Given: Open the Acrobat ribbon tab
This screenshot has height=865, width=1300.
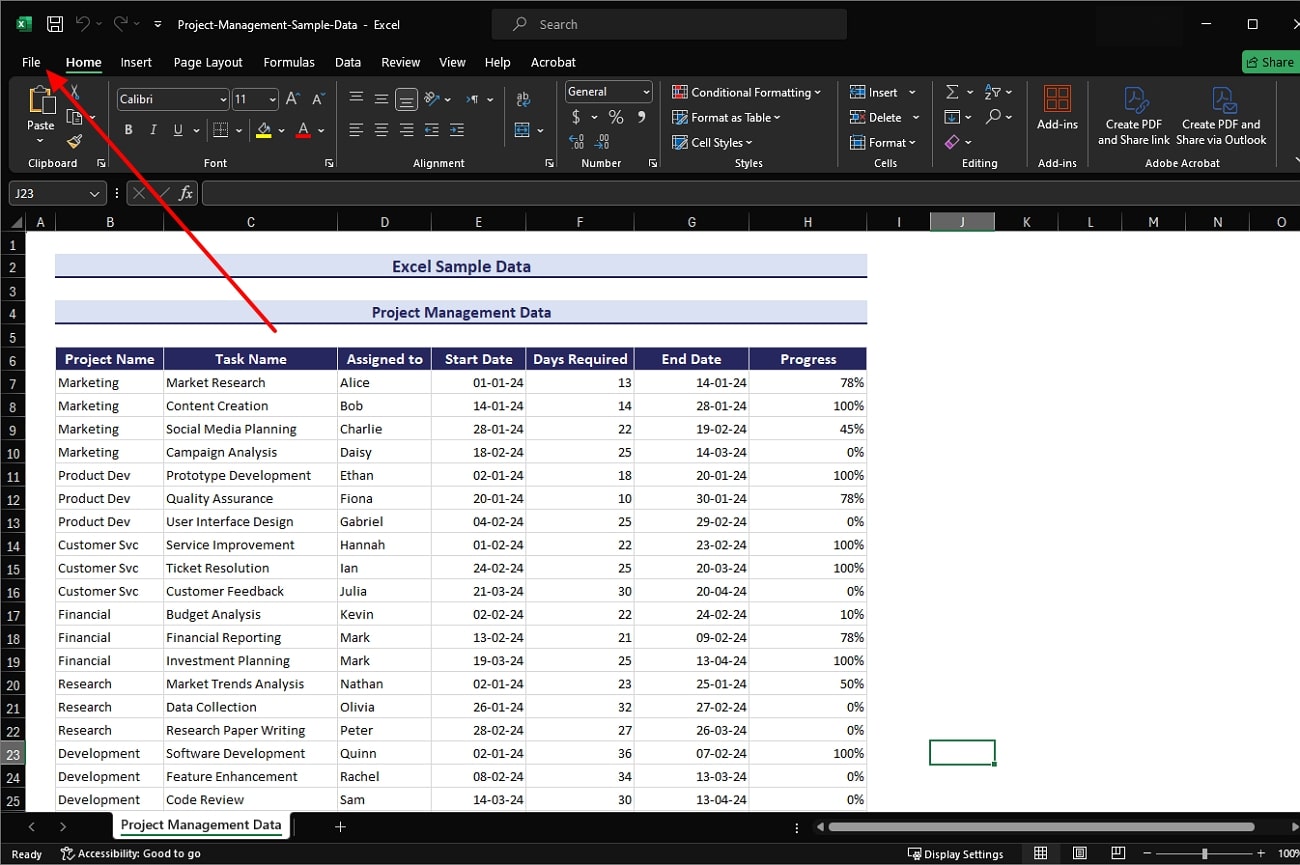Looking at the screenshot, I should (x=553, y=62).
